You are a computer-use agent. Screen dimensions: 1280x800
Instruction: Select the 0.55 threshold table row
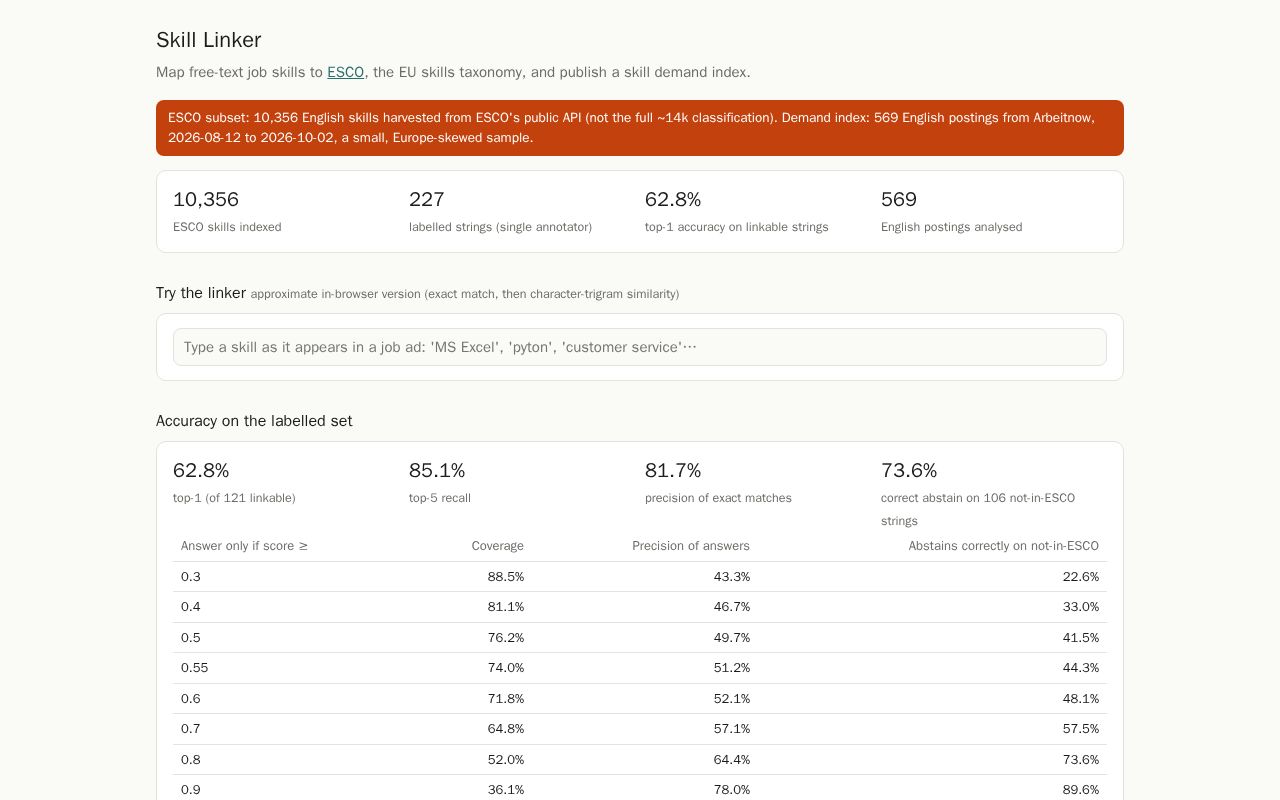640,668
